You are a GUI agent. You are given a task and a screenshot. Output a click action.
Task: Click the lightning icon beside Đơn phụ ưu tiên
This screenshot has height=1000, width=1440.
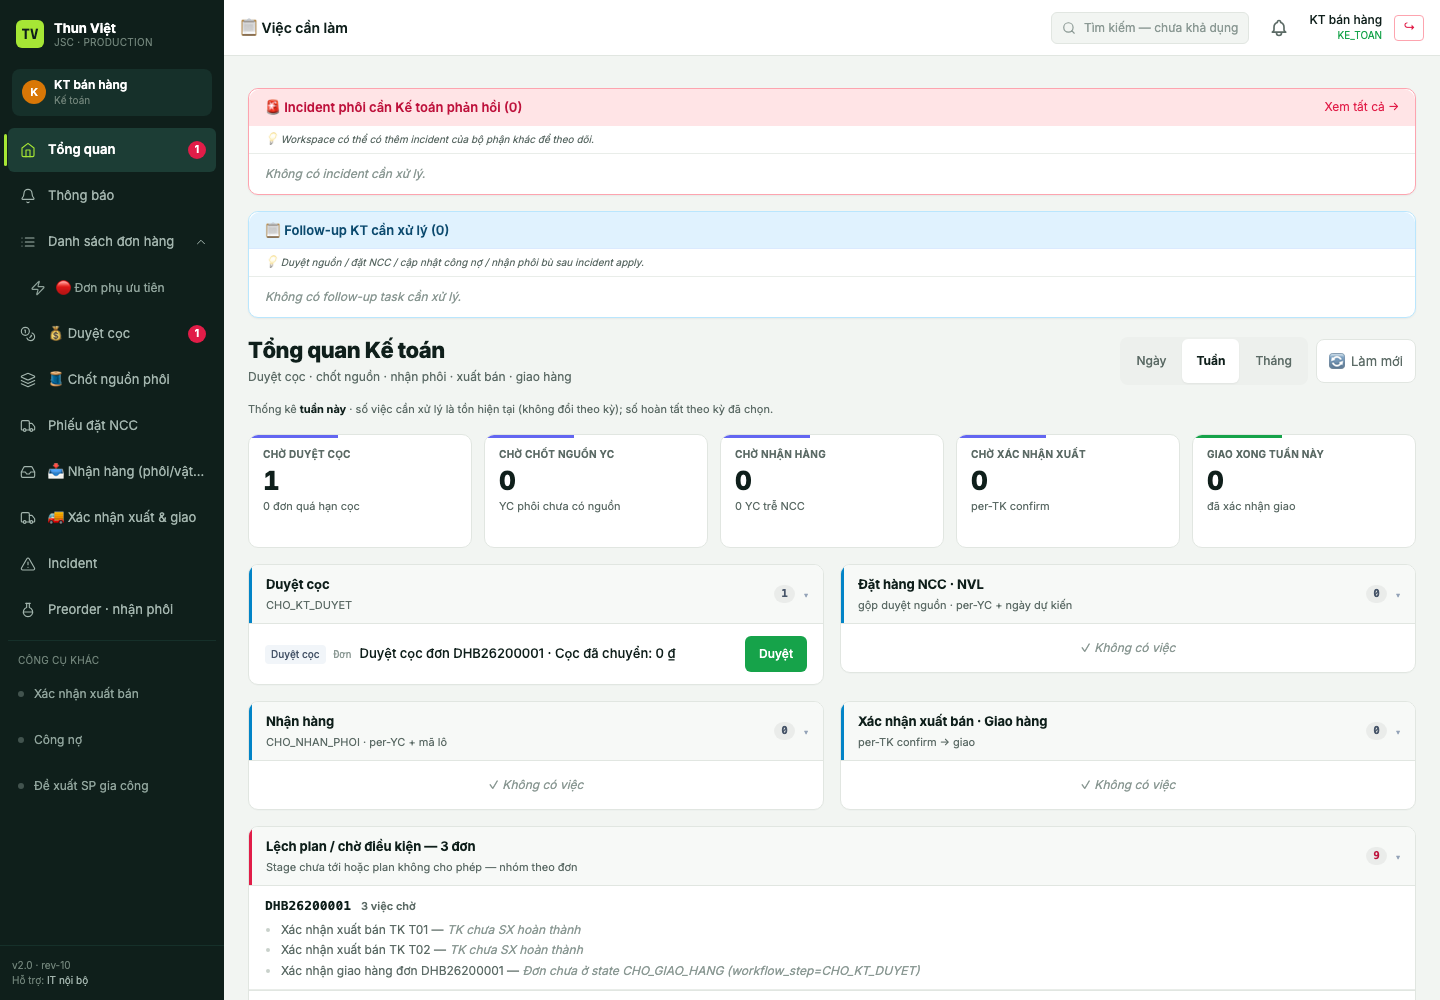(x=38, y=288)
